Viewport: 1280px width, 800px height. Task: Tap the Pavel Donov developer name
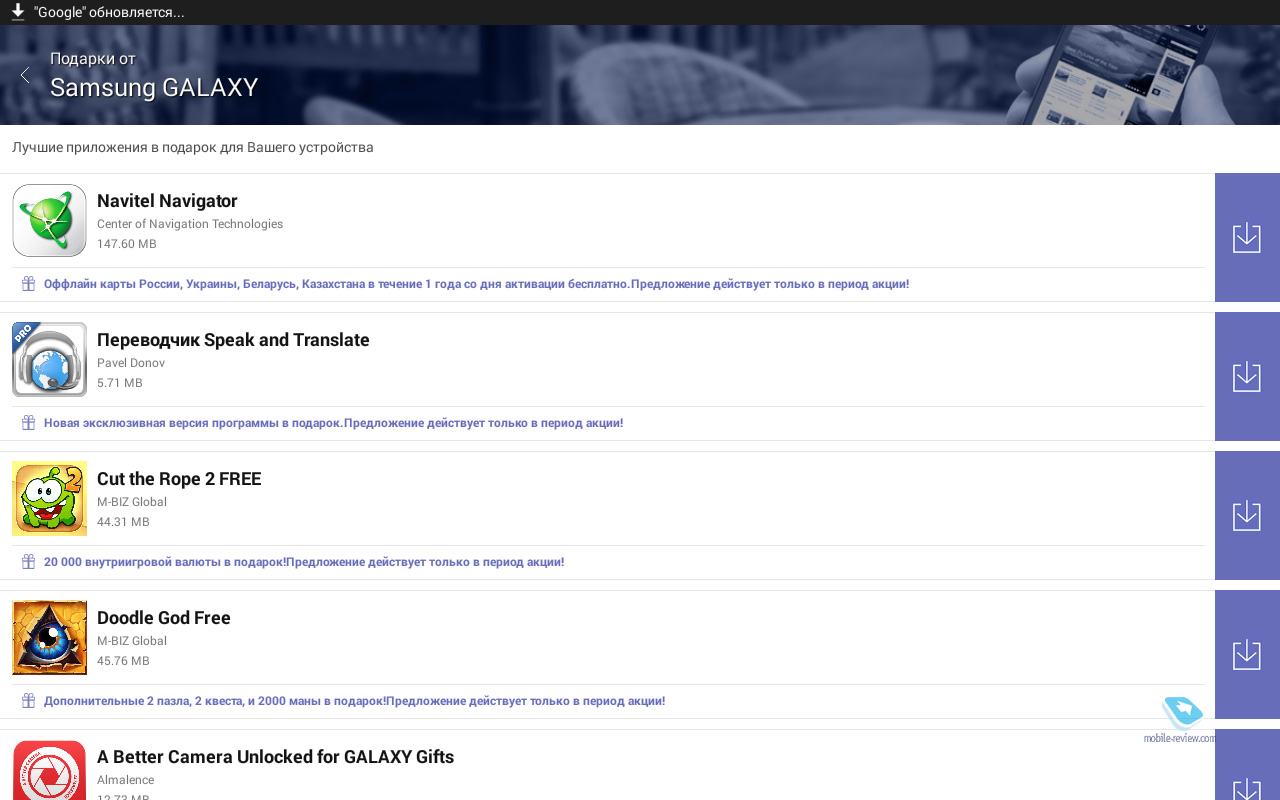click(131, 363)
